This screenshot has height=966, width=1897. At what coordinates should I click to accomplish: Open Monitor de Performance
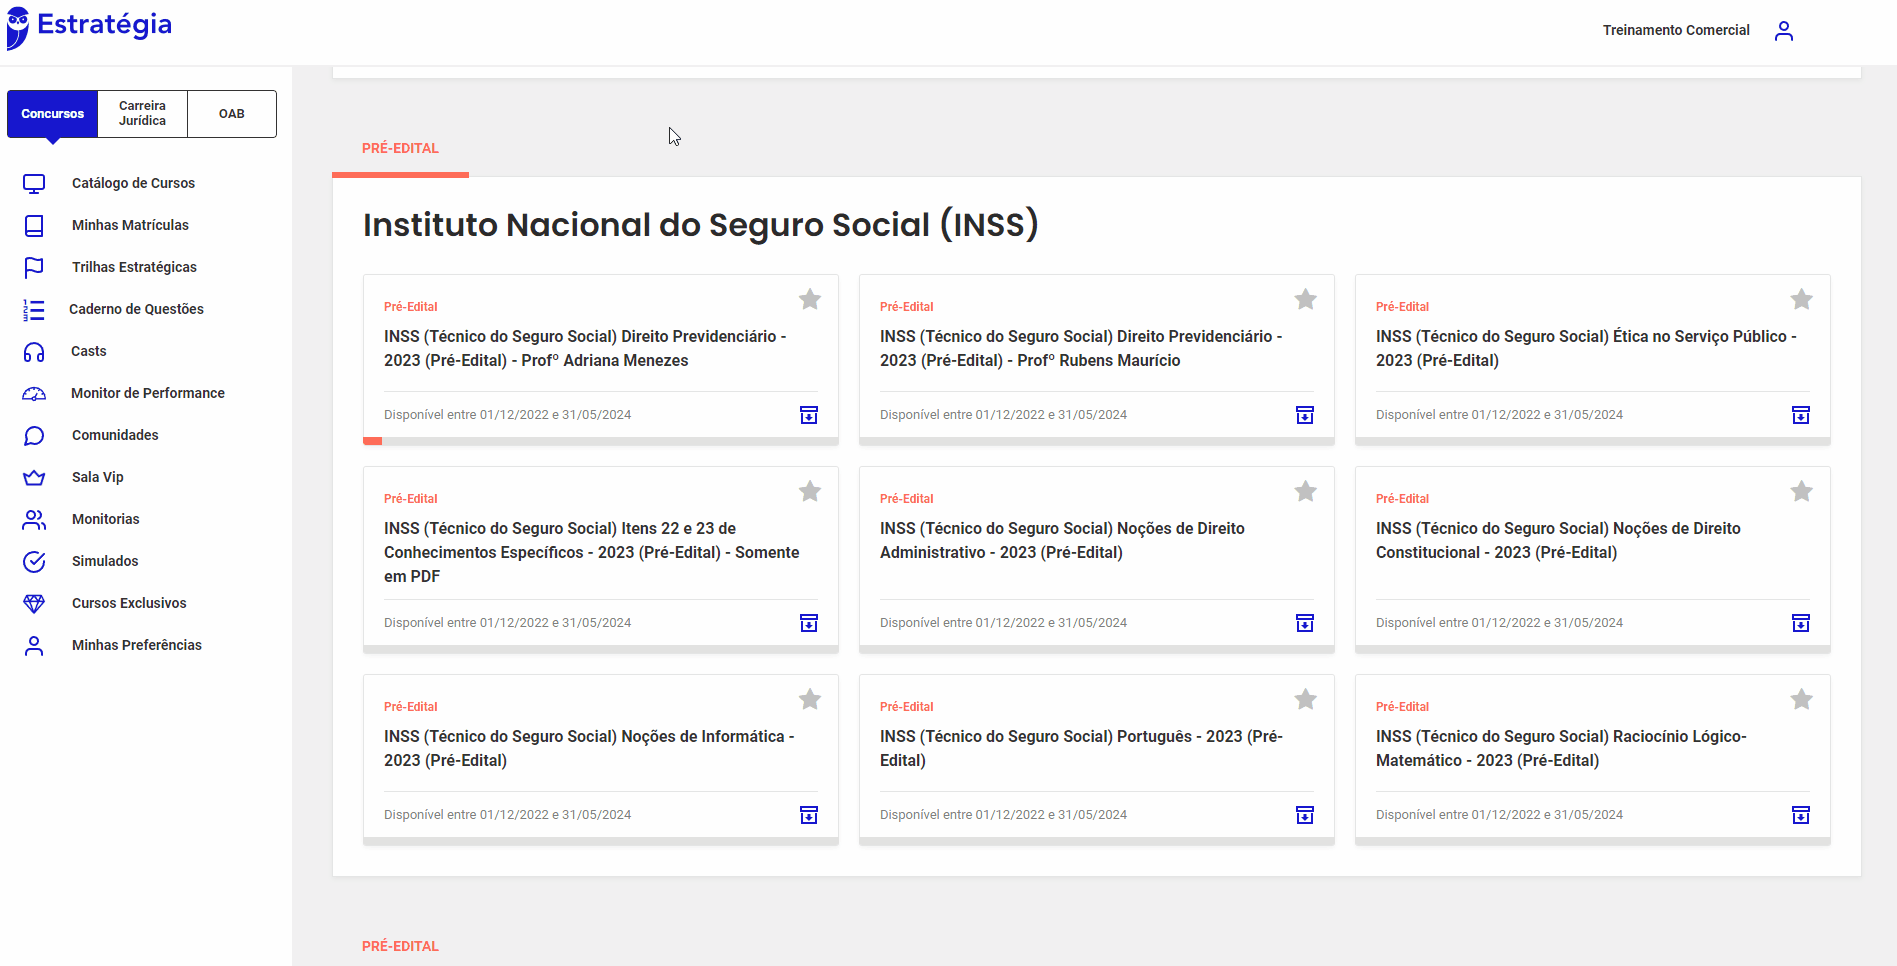click(148, 393)
